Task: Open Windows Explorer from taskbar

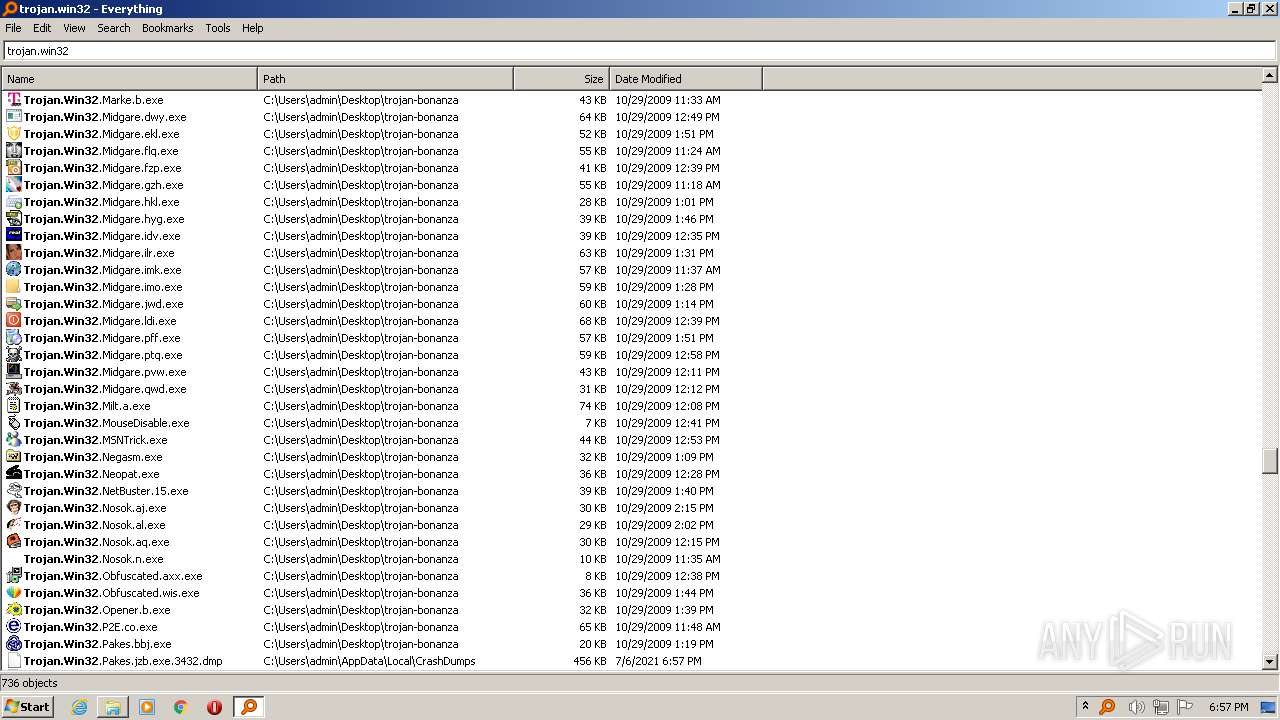Action: (x=113, y=707)
